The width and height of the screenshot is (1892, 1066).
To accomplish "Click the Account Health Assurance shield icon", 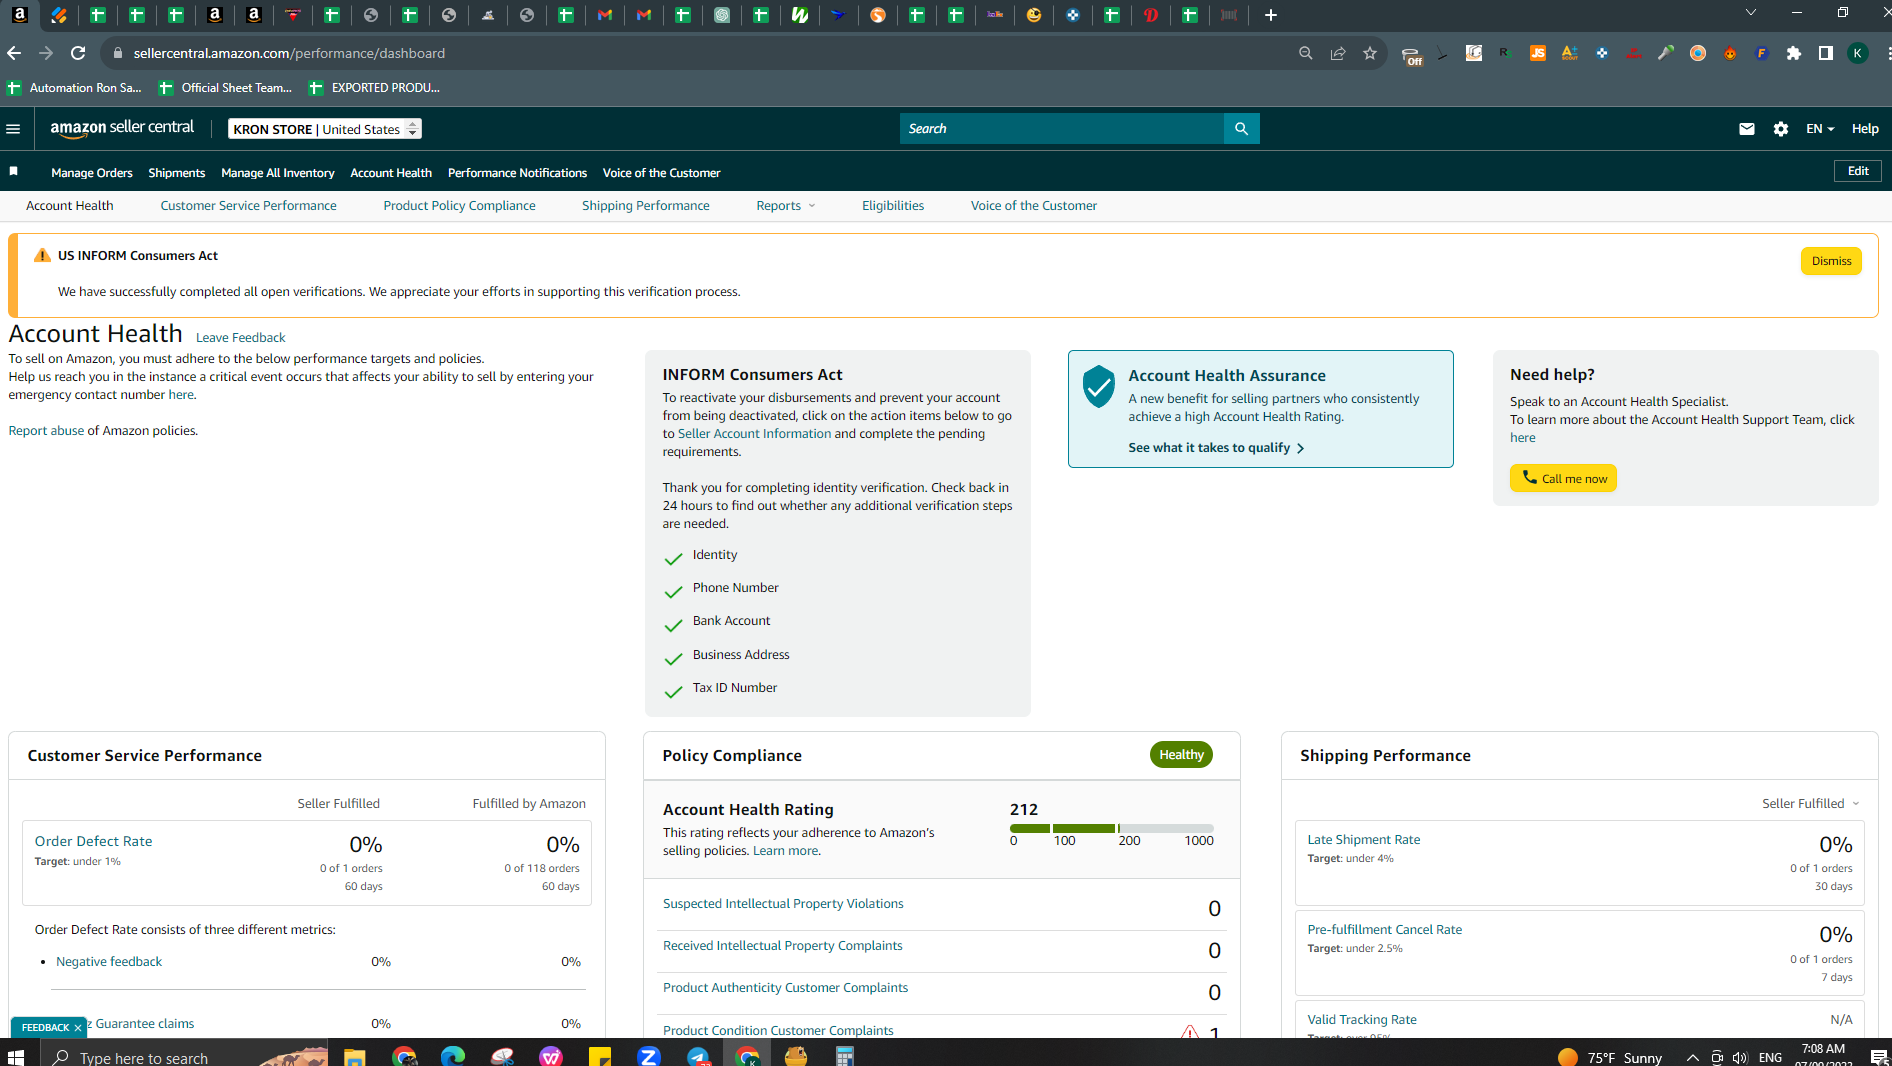I will tap(1098, 386).
